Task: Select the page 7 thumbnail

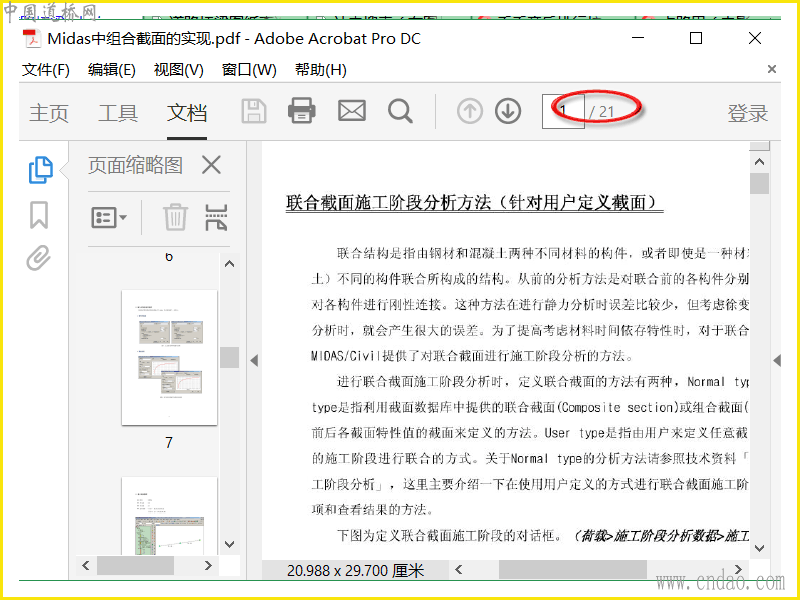Action: point(169,358)
